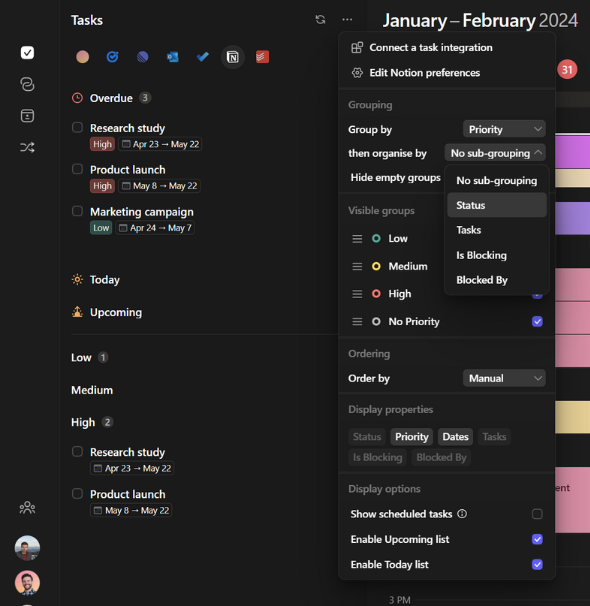Choose Is Blocking sub-grouping option
The width and height of the screenshot is (590, 606).
(496, 255)
